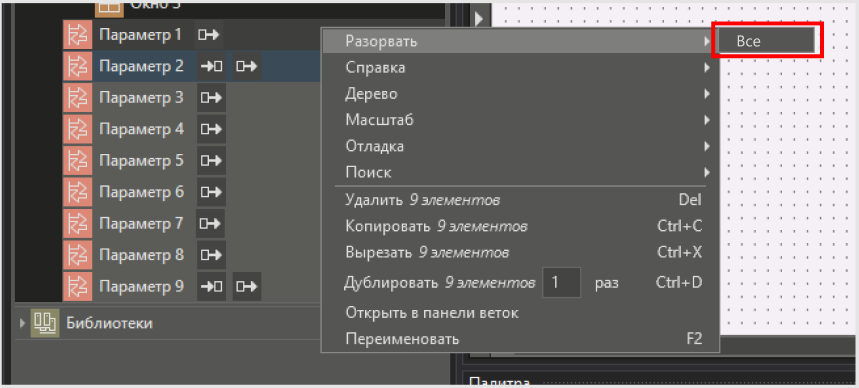
Task: Open the Дерево submenu
Action: pyautogui.click(x=520, y=94)
